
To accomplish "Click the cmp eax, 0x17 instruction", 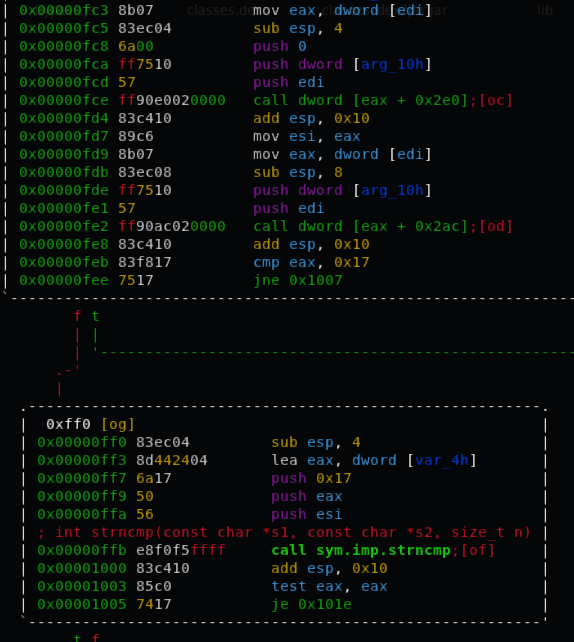I will 311,262.
